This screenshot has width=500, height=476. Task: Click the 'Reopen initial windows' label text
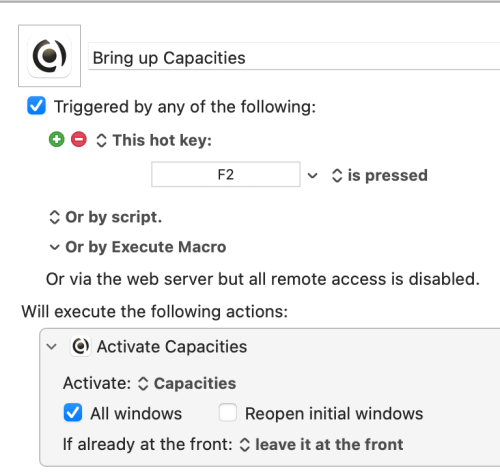click(x=334, y=414)
